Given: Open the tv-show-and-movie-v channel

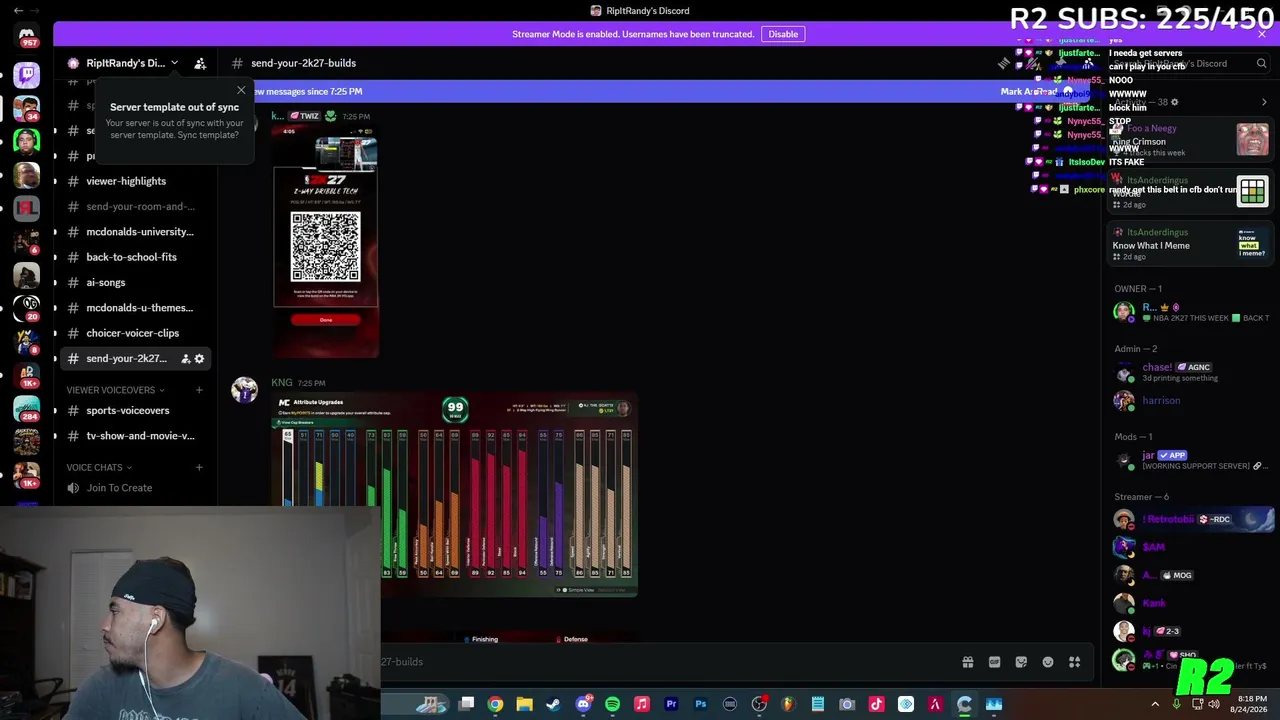Looking at the screenshot, I should [135, 436].
